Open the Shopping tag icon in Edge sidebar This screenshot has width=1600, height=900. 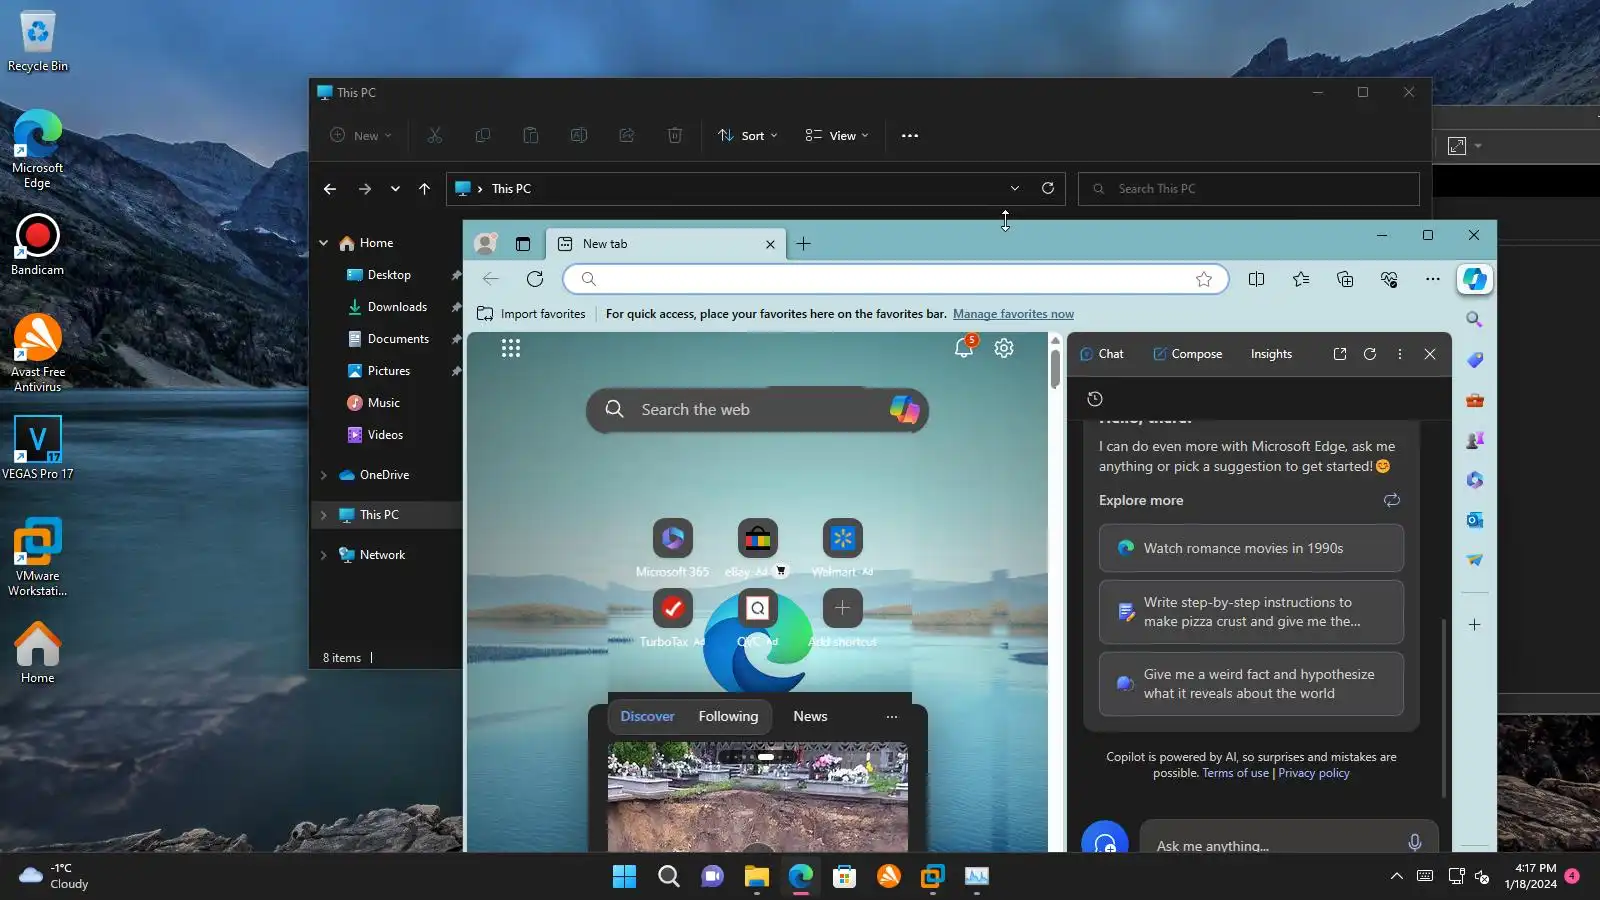1475,360
